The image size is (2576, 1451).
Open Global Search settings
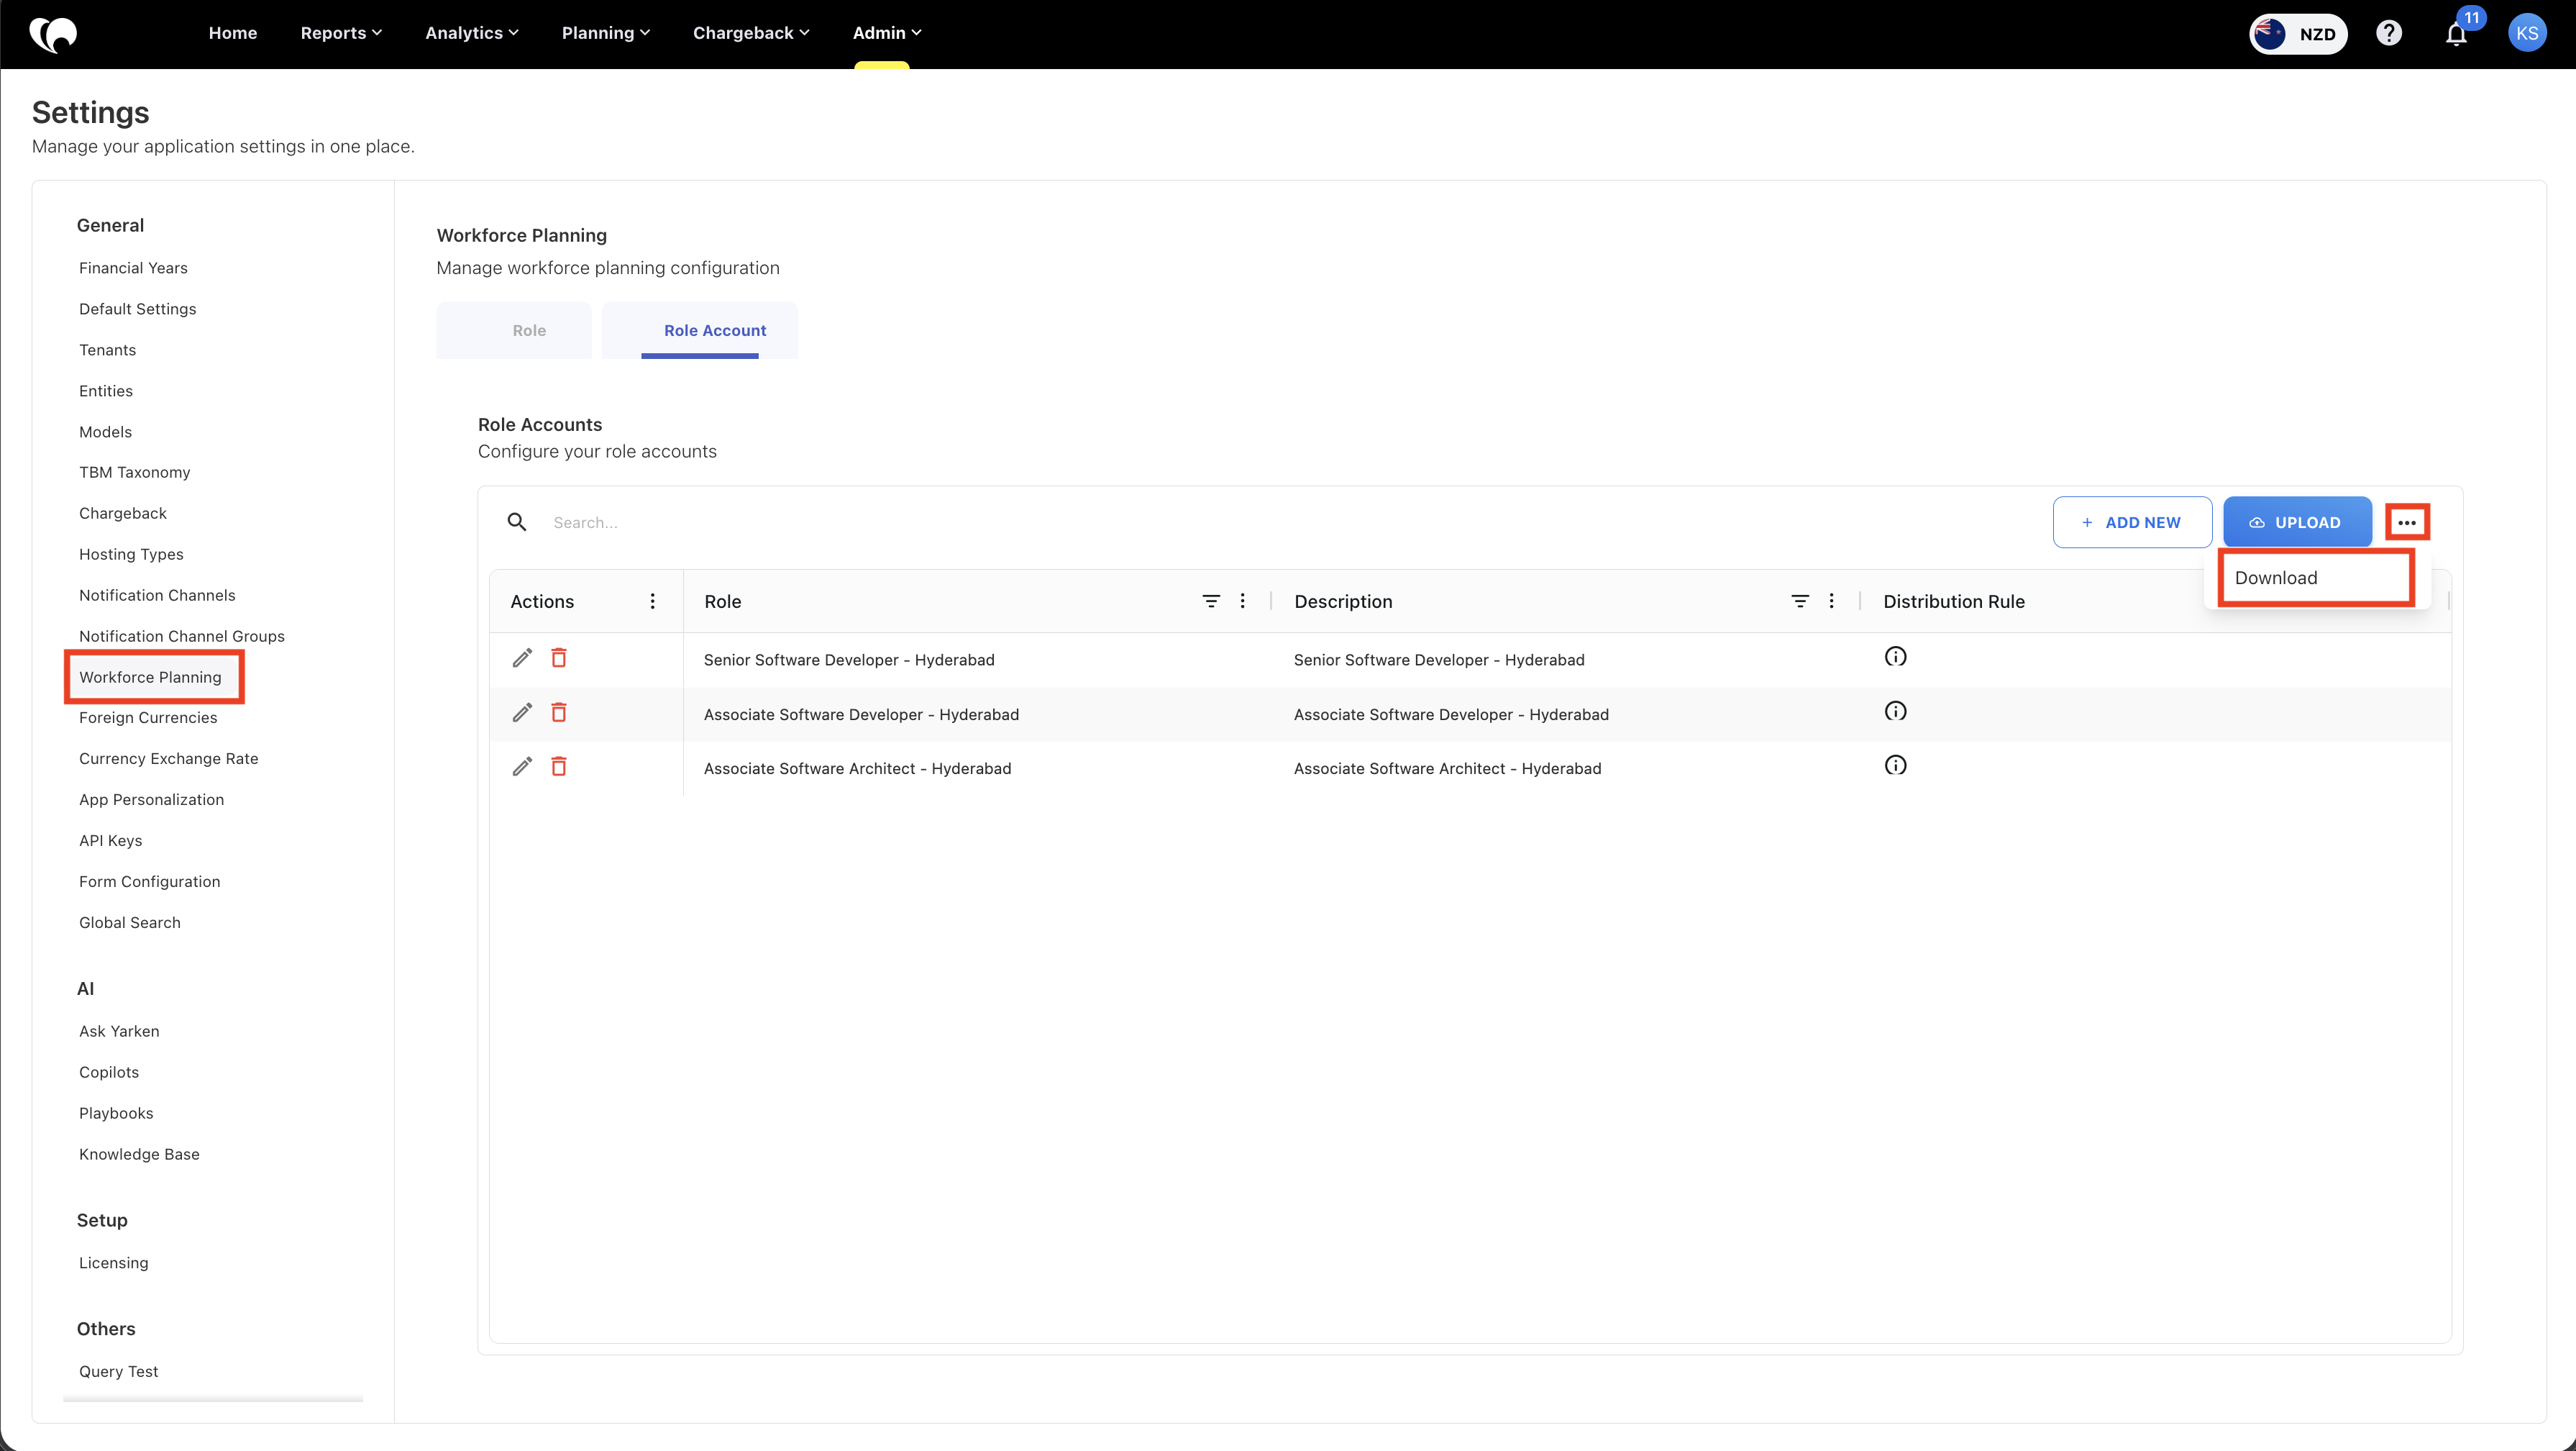130,922
